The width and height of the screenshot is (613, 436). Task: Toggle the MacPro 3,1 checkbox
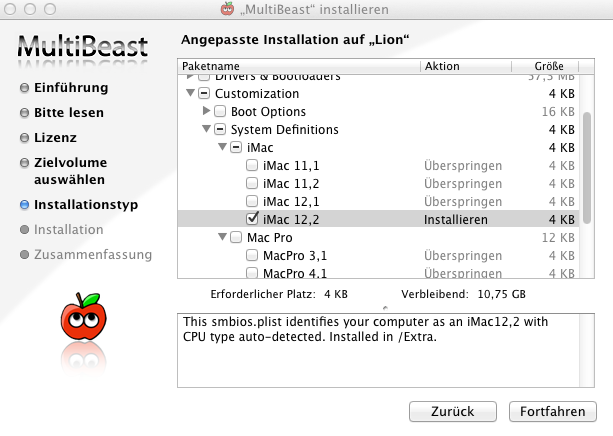[x=253, y=255]
